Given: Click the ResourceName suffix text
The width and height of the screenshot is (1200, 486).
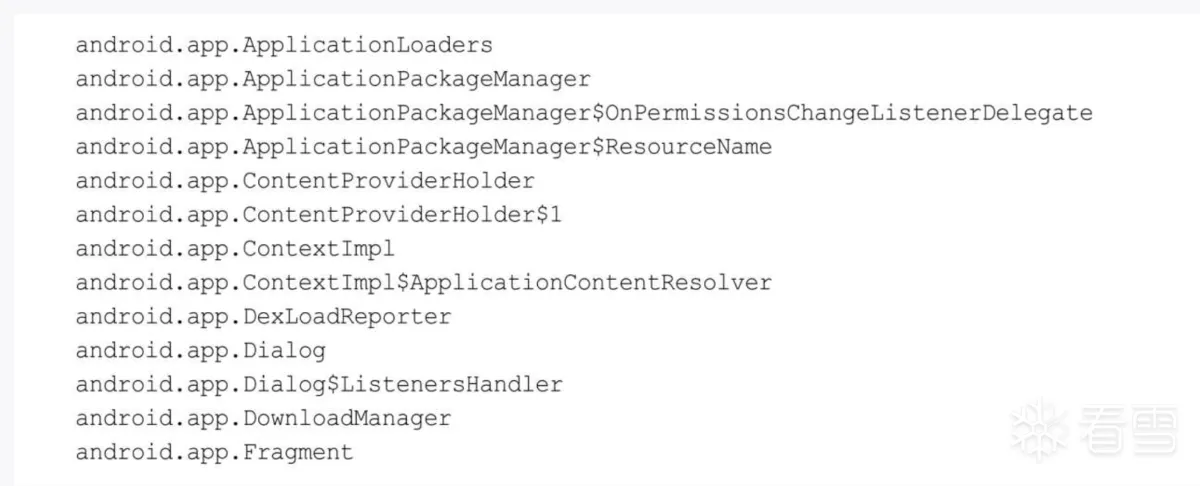Looking at the screenshot, I should [x=689, y=147].
